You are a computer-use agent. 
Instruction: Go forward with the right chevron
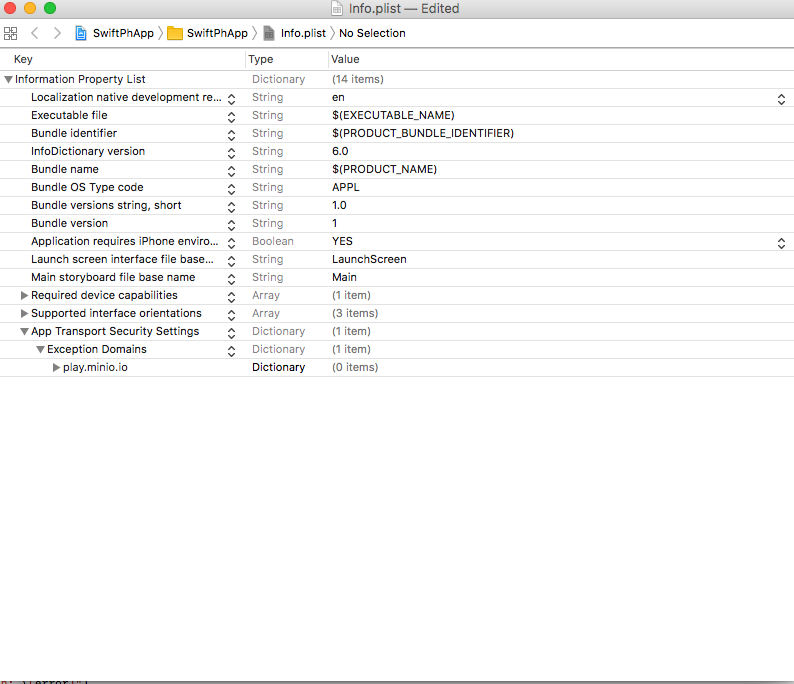pos(57,33)
